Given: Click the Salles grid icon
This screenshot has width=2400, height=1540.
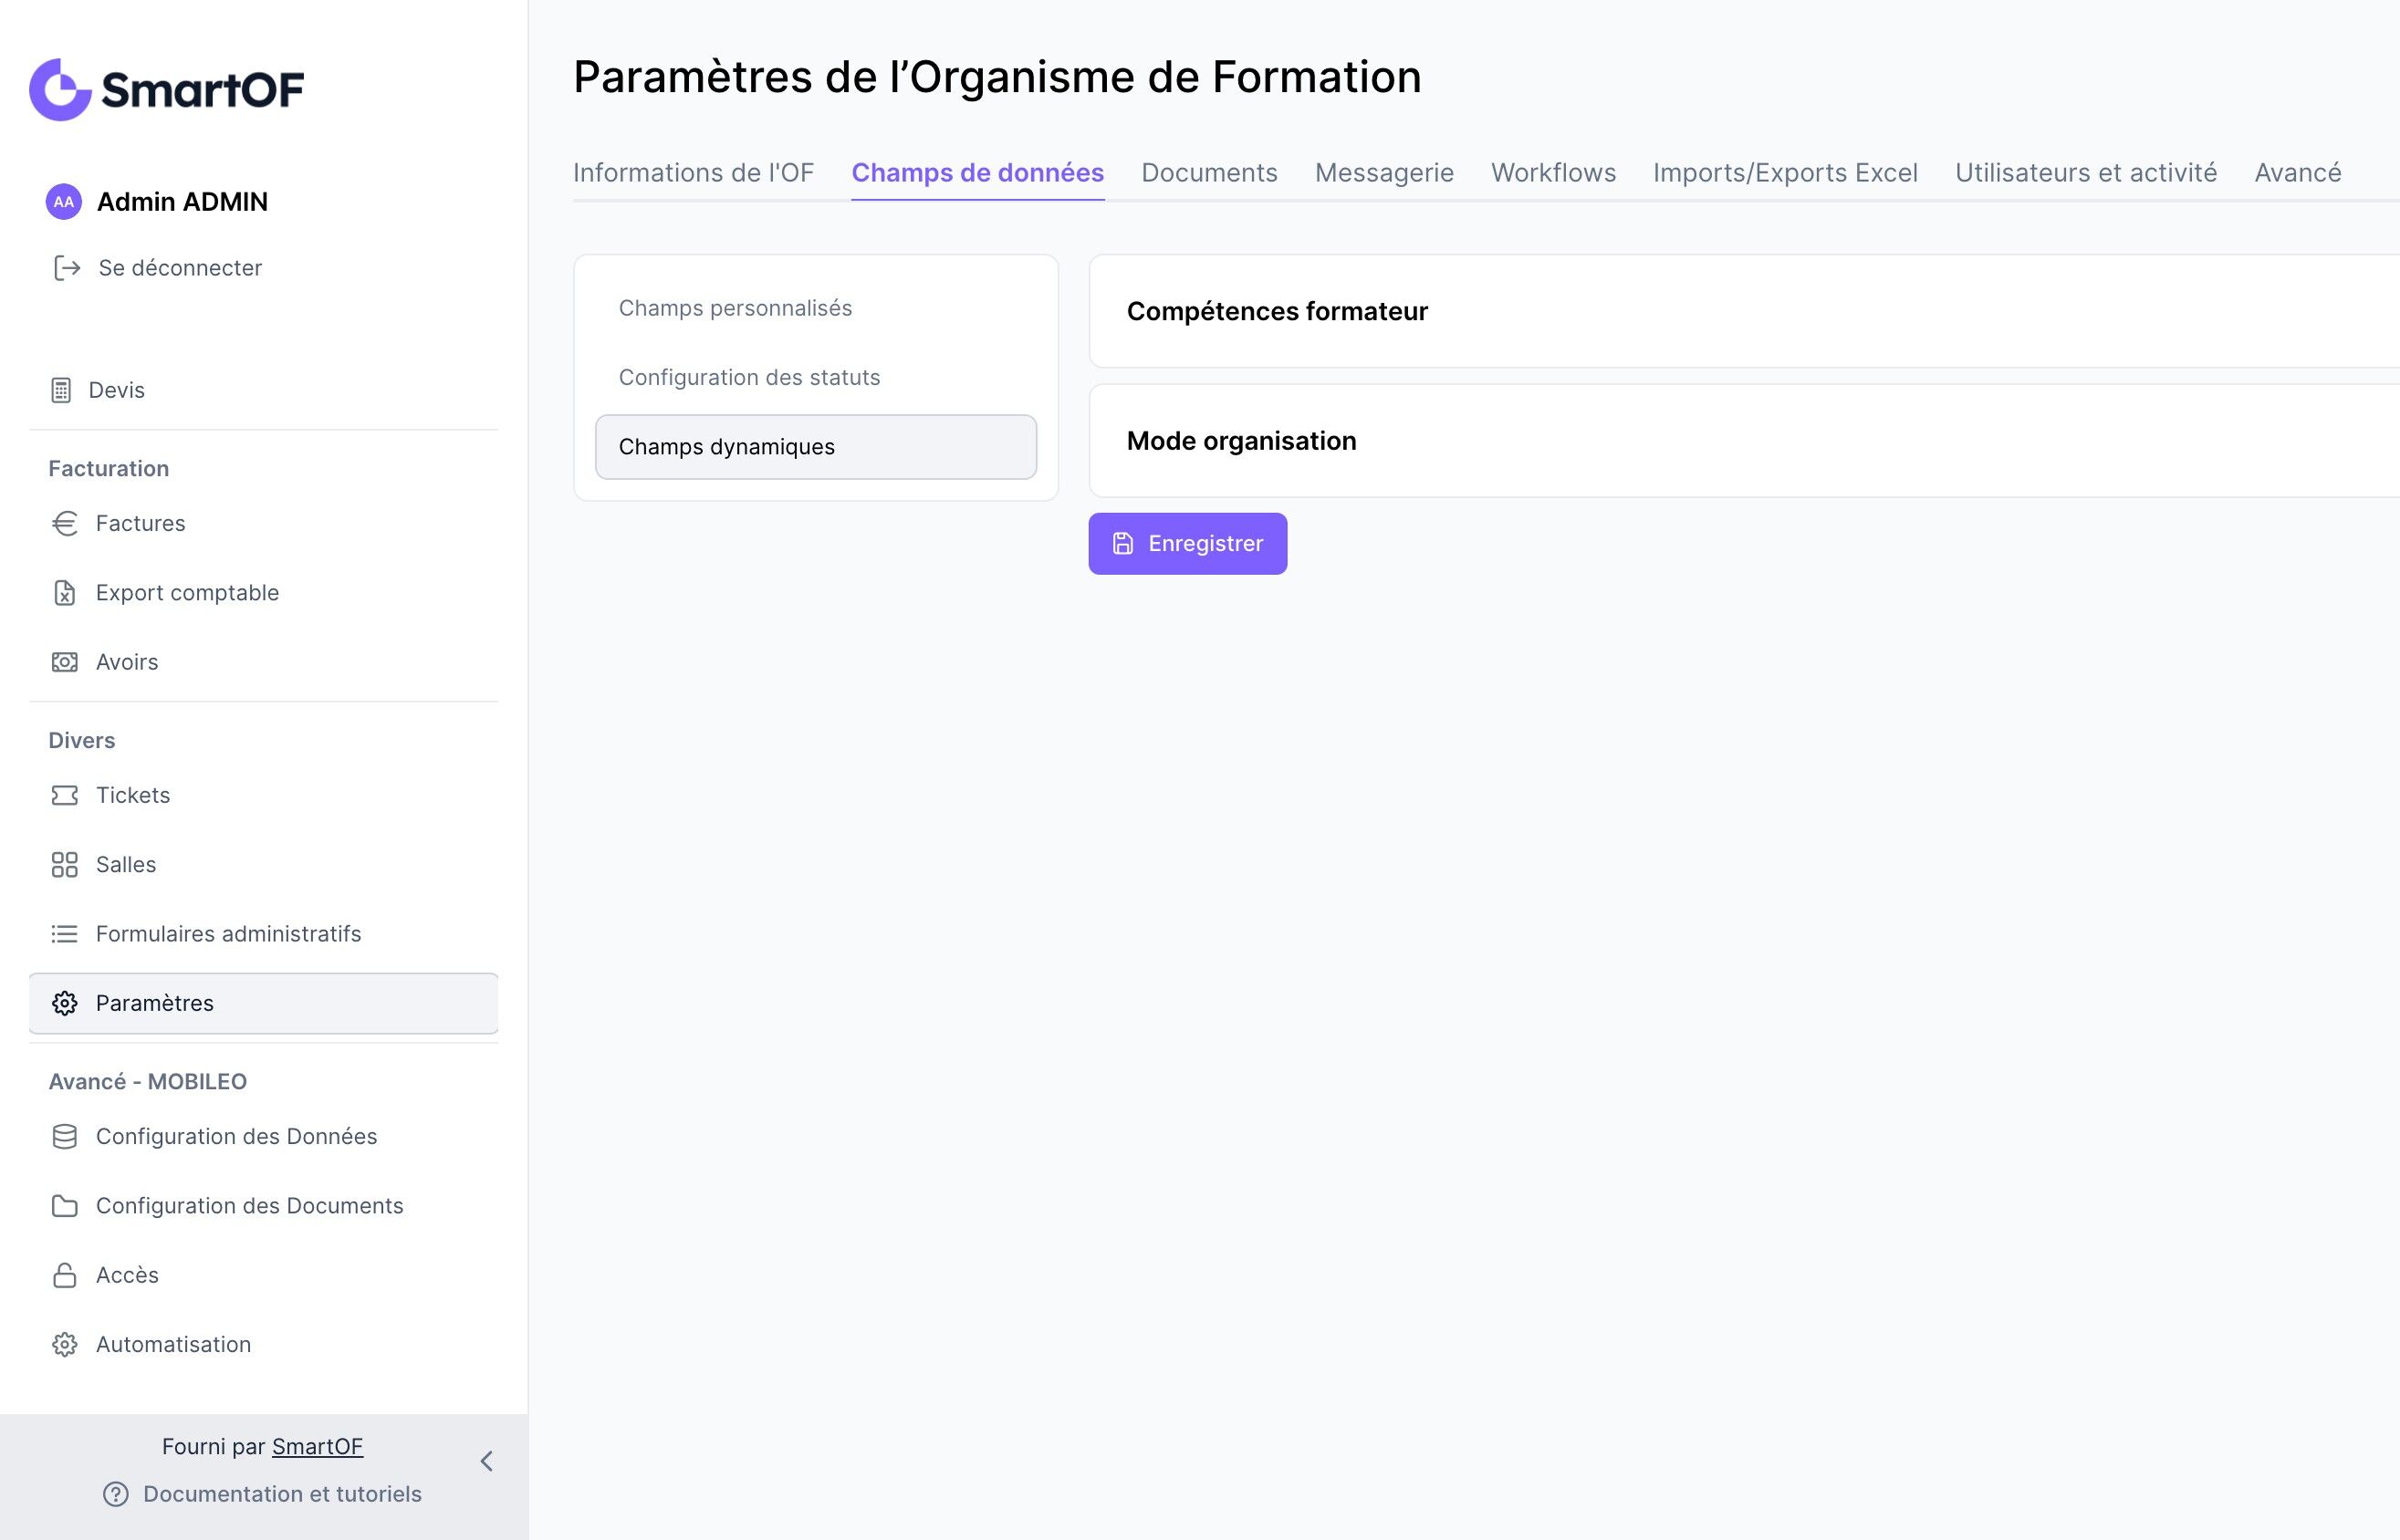Looking at the screenshot, I should coord(65,864).
